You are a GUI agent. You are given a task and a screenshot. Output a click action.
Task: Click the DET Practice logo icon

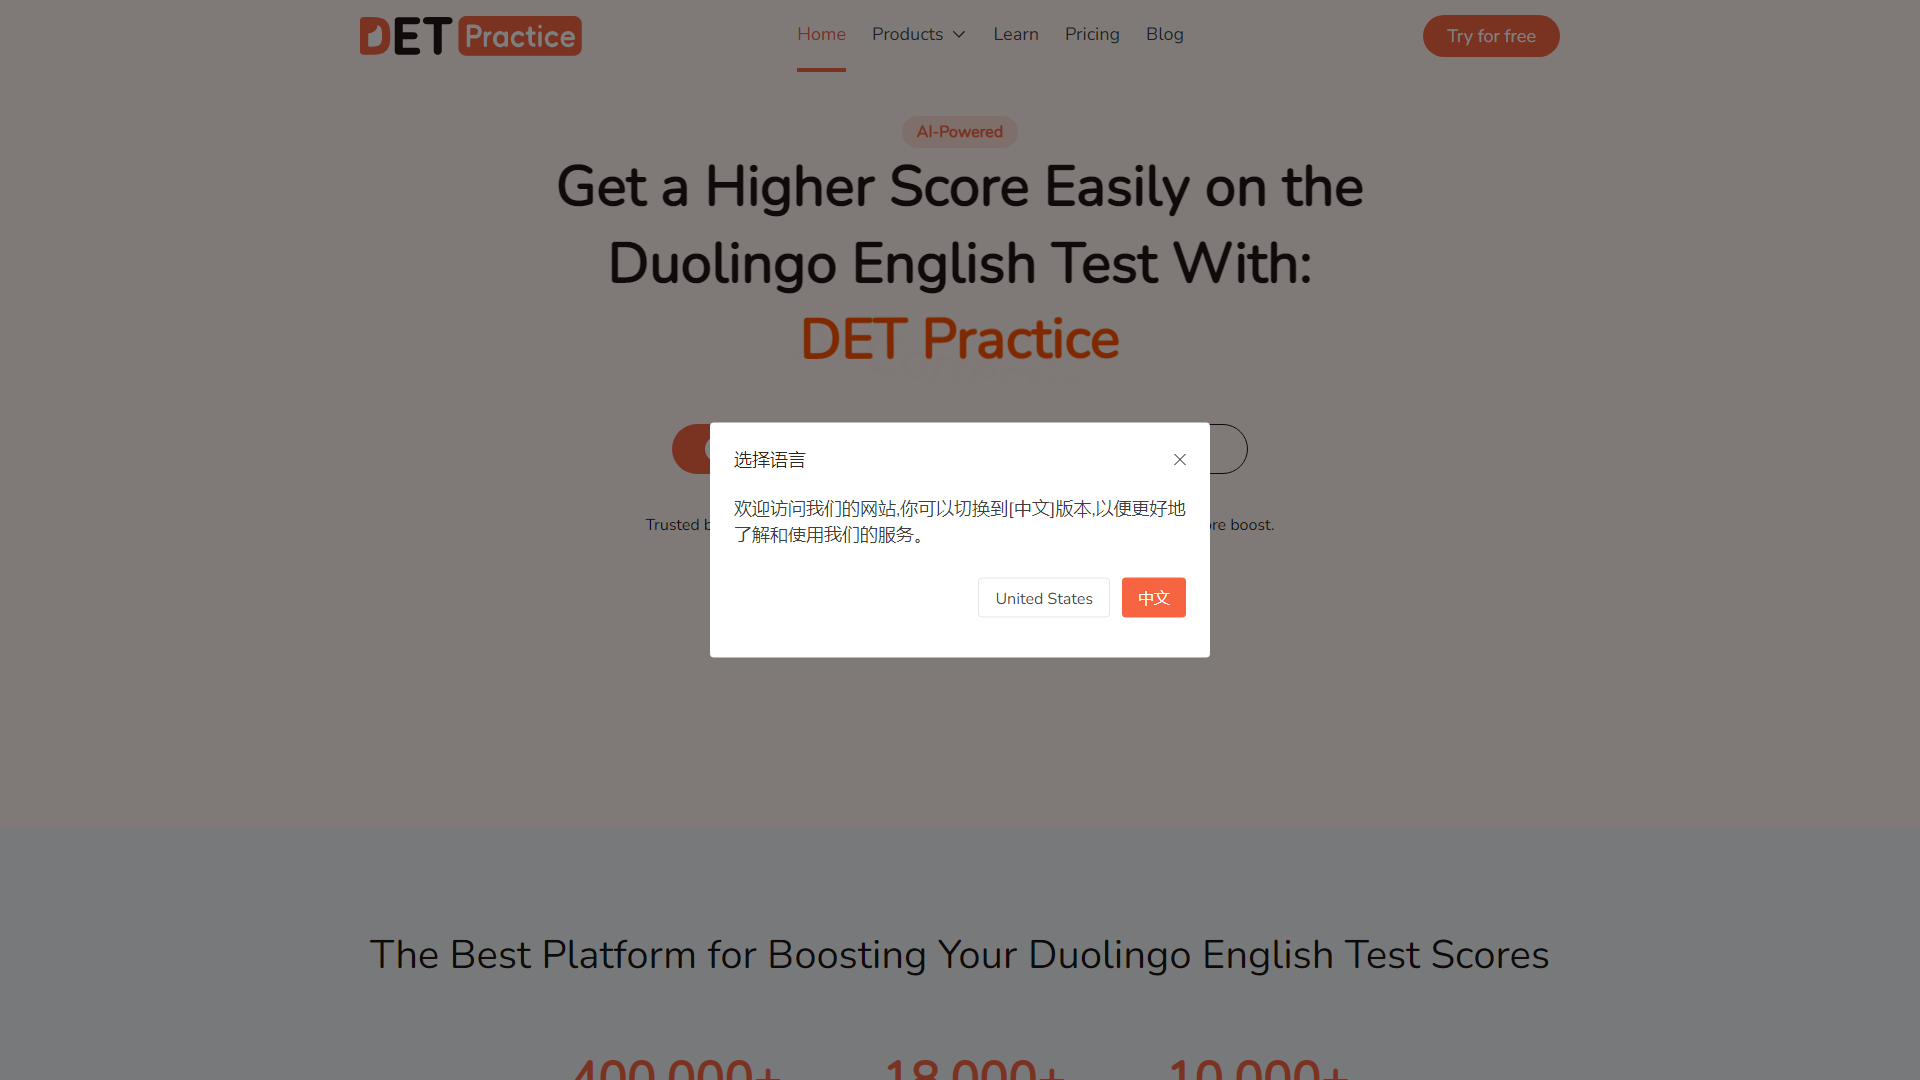pos(469,34)
